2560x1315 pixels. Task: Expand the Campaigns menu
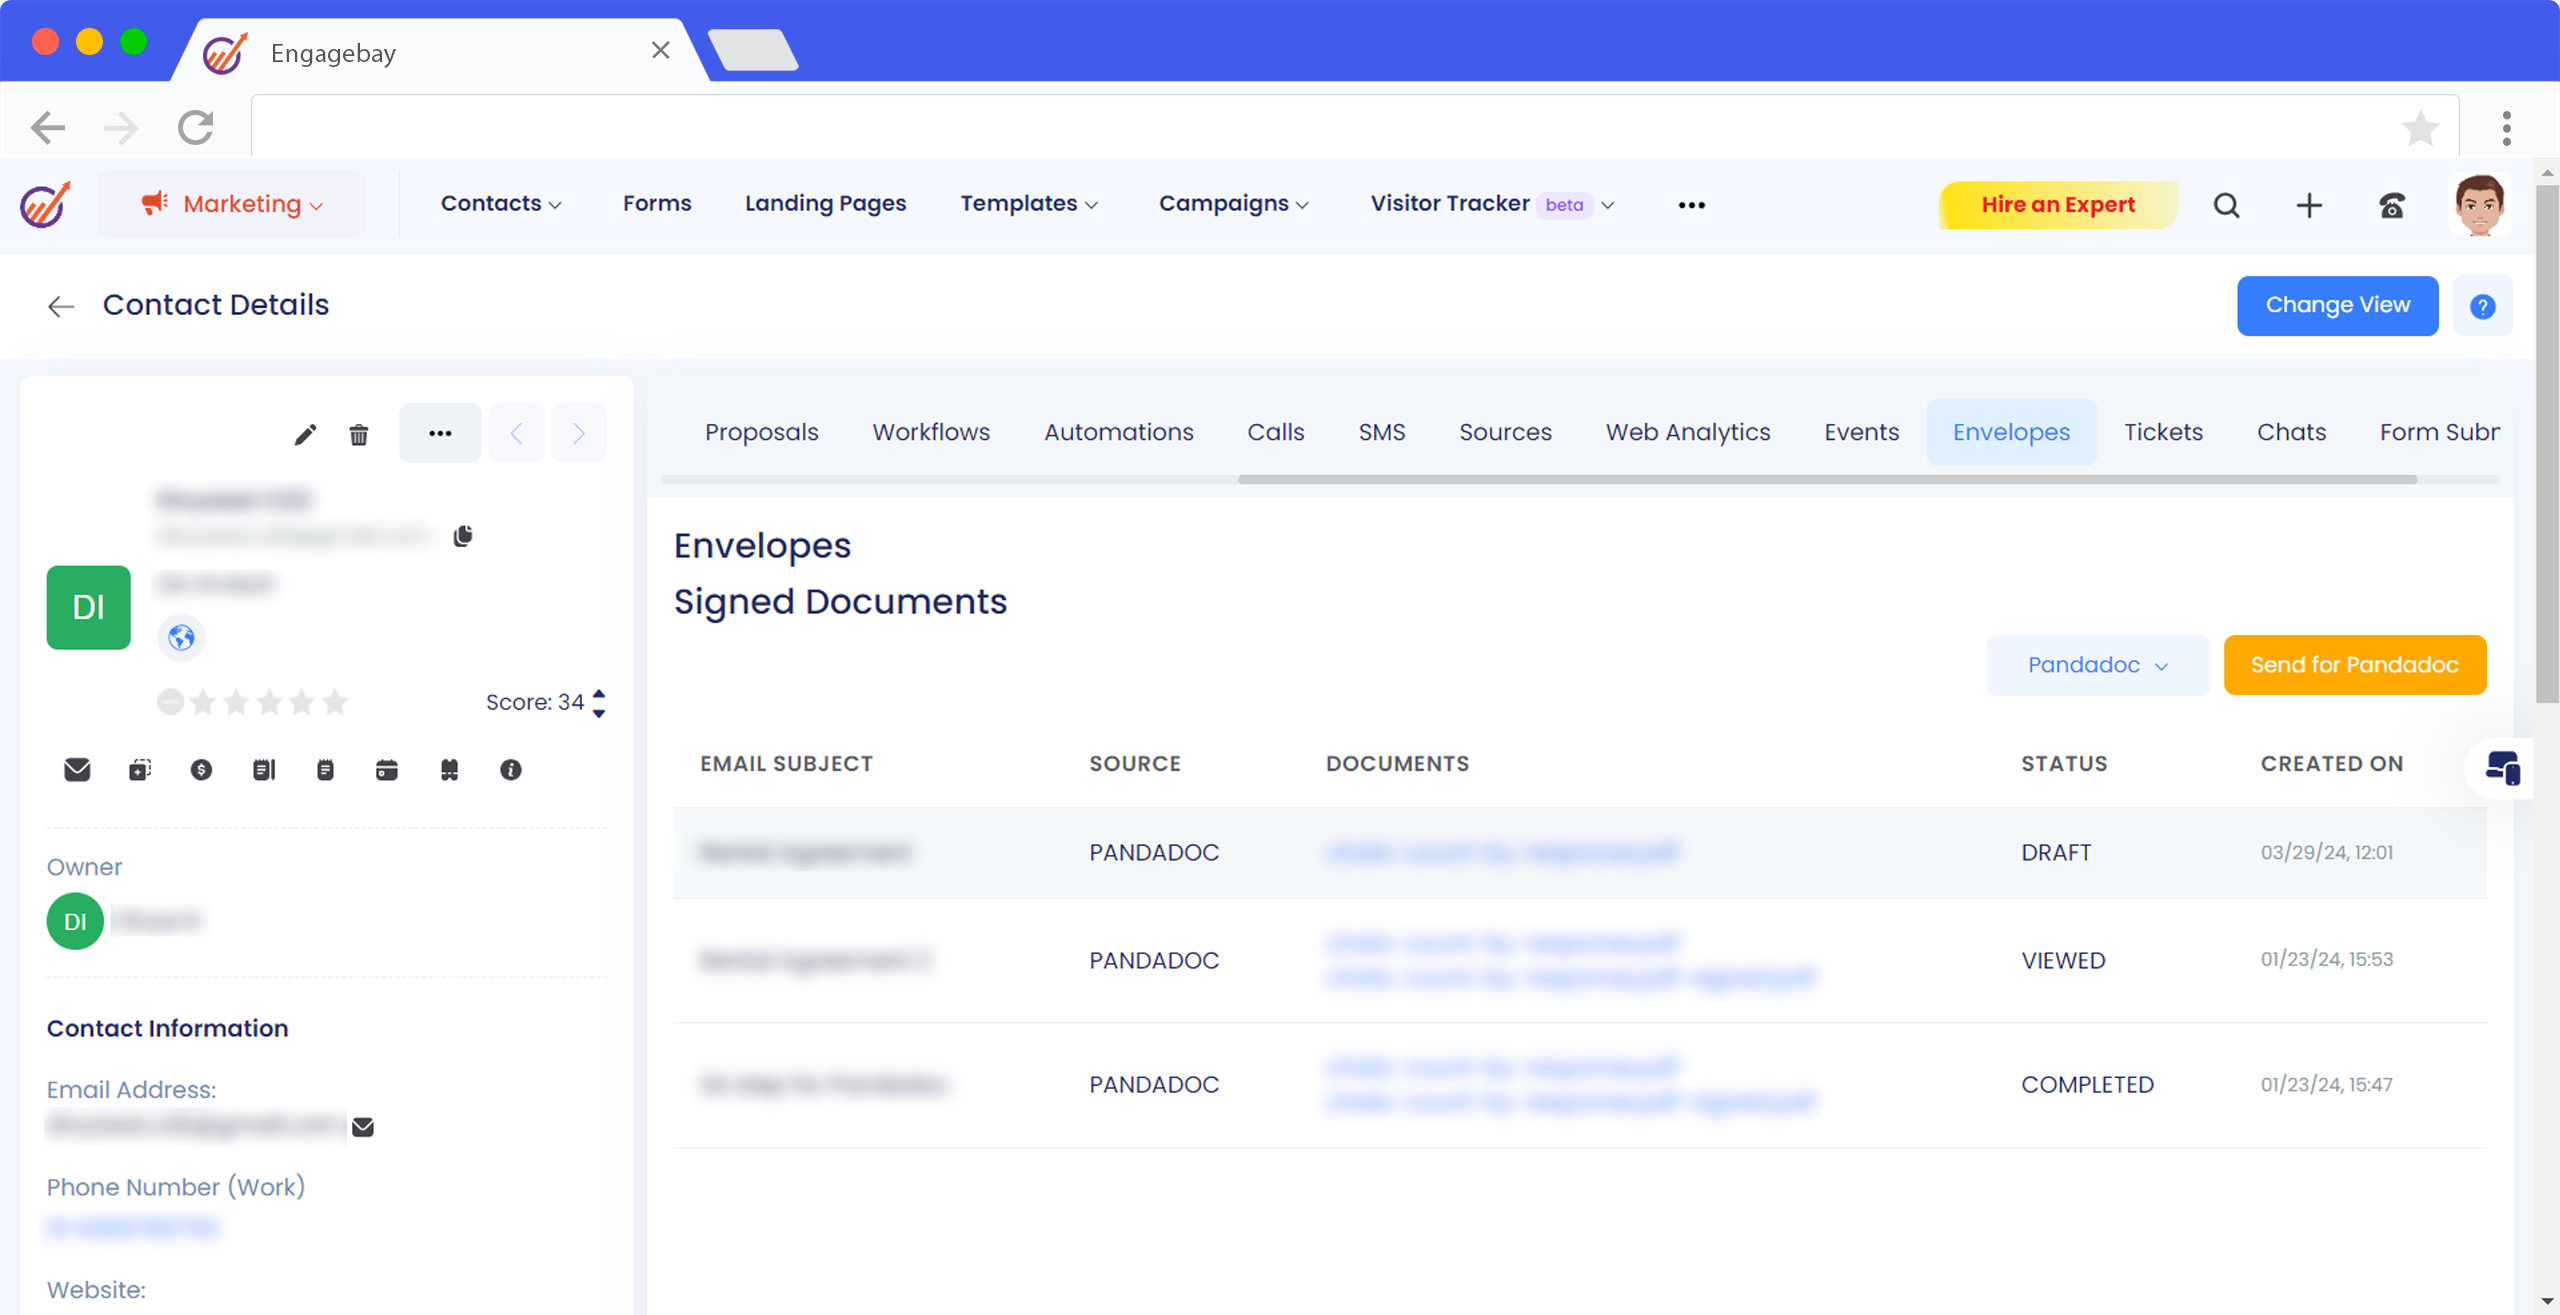1233,204
